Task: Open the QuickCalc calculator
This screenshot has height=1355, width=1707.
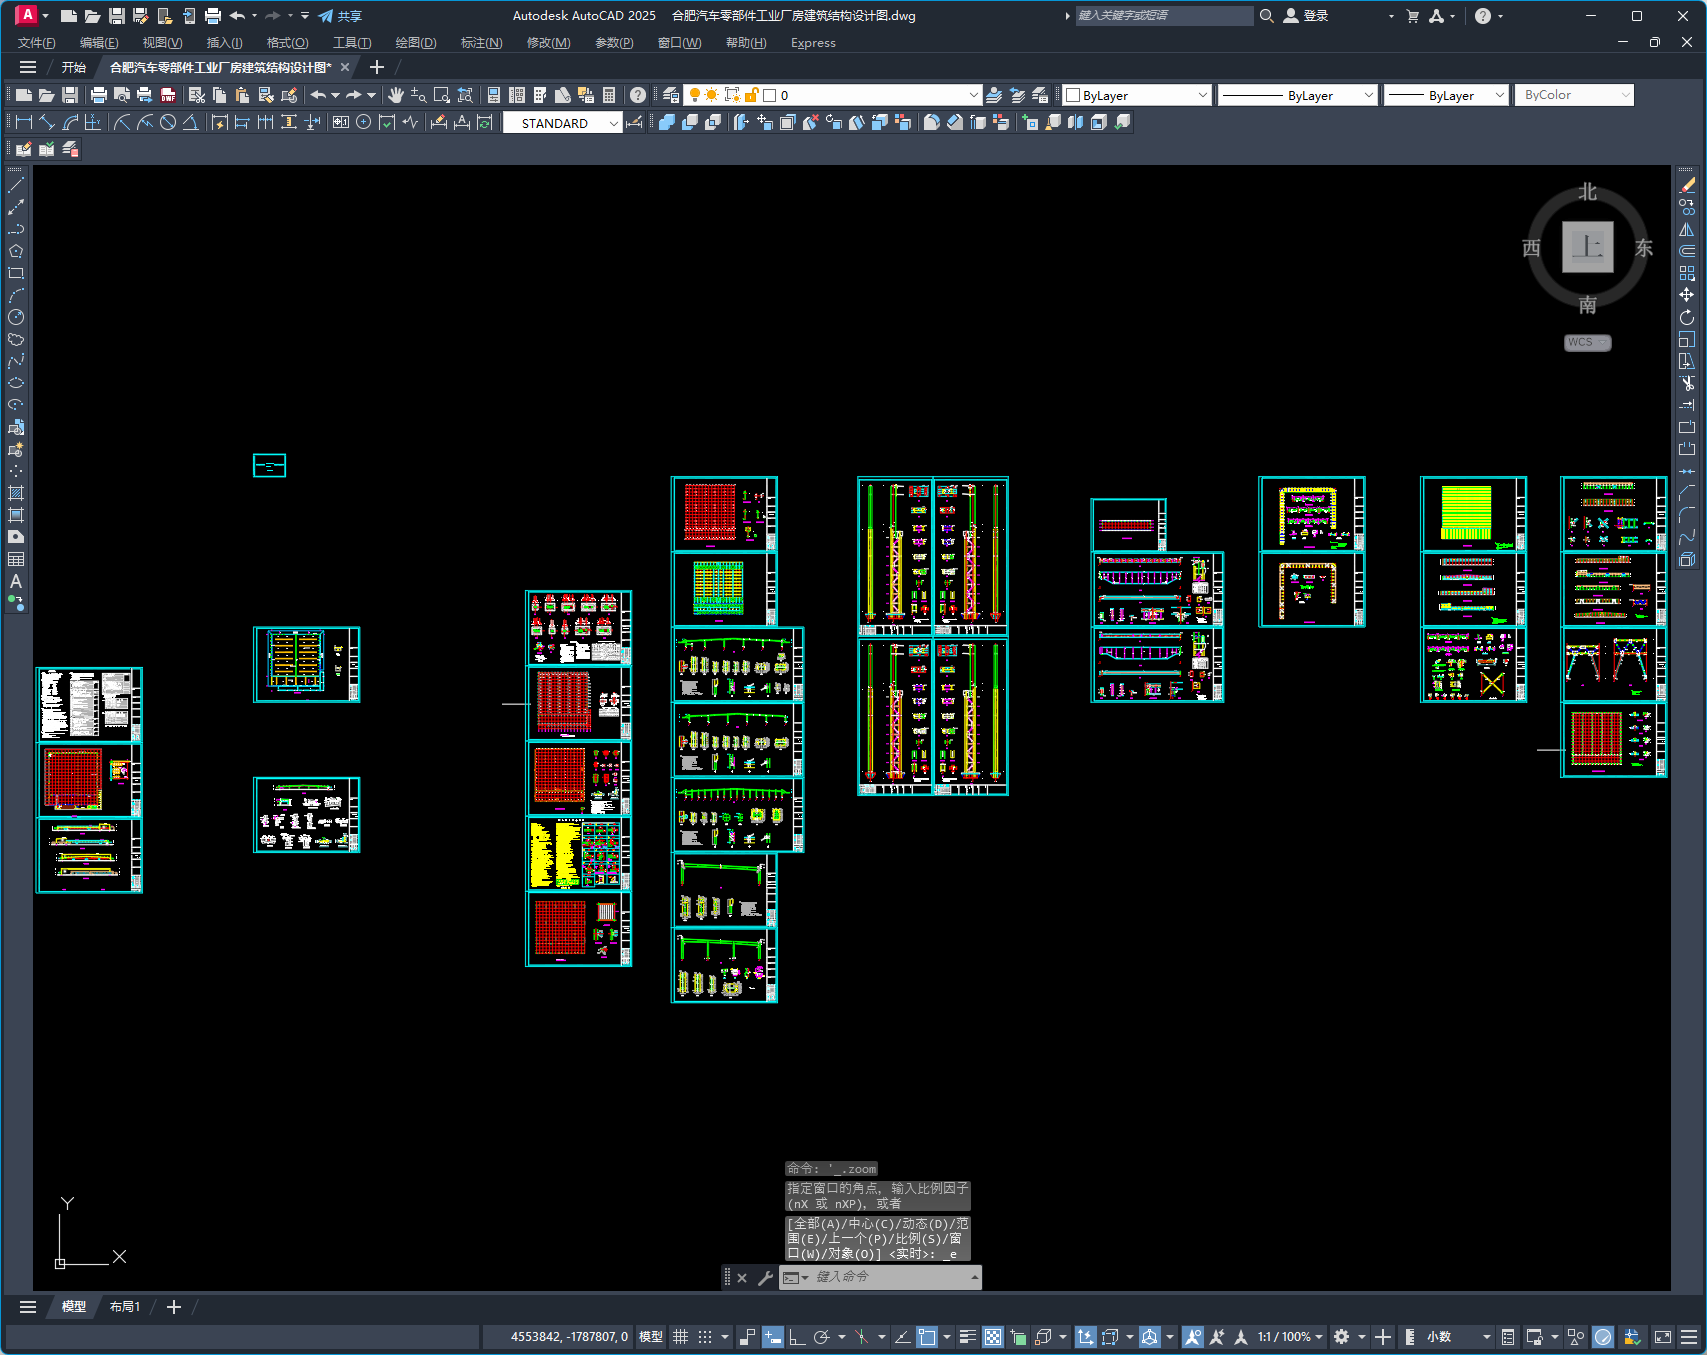Action: pos(609,95)
